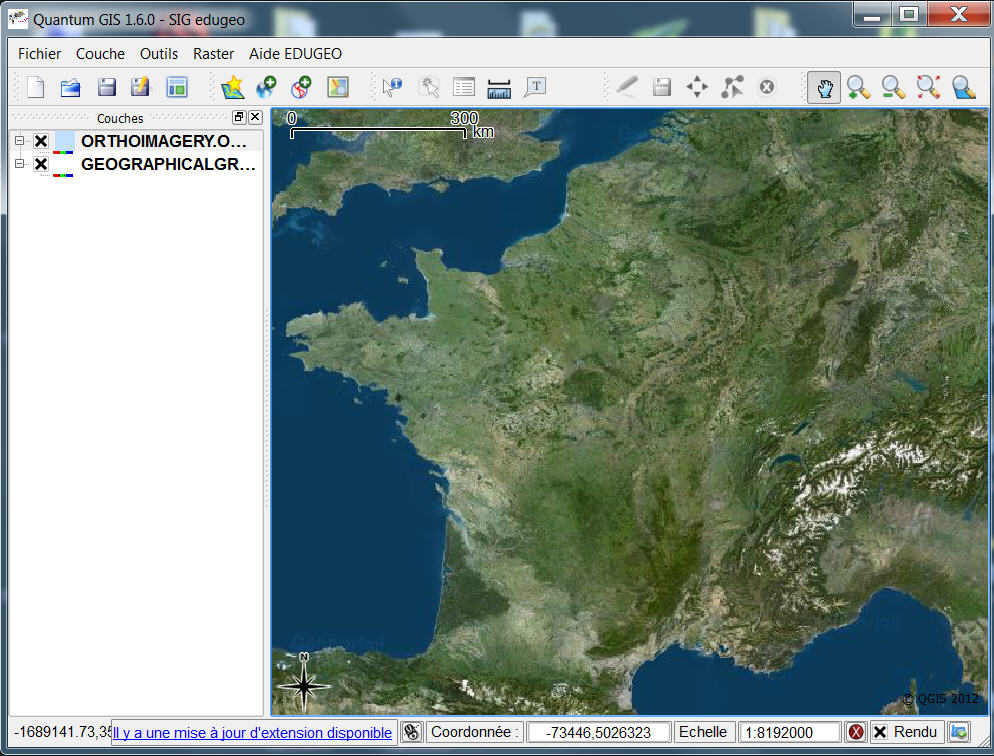The image size is (994, 756).
Task: Toggle the Rendu render checkbox
Action: tap(880, 733)
